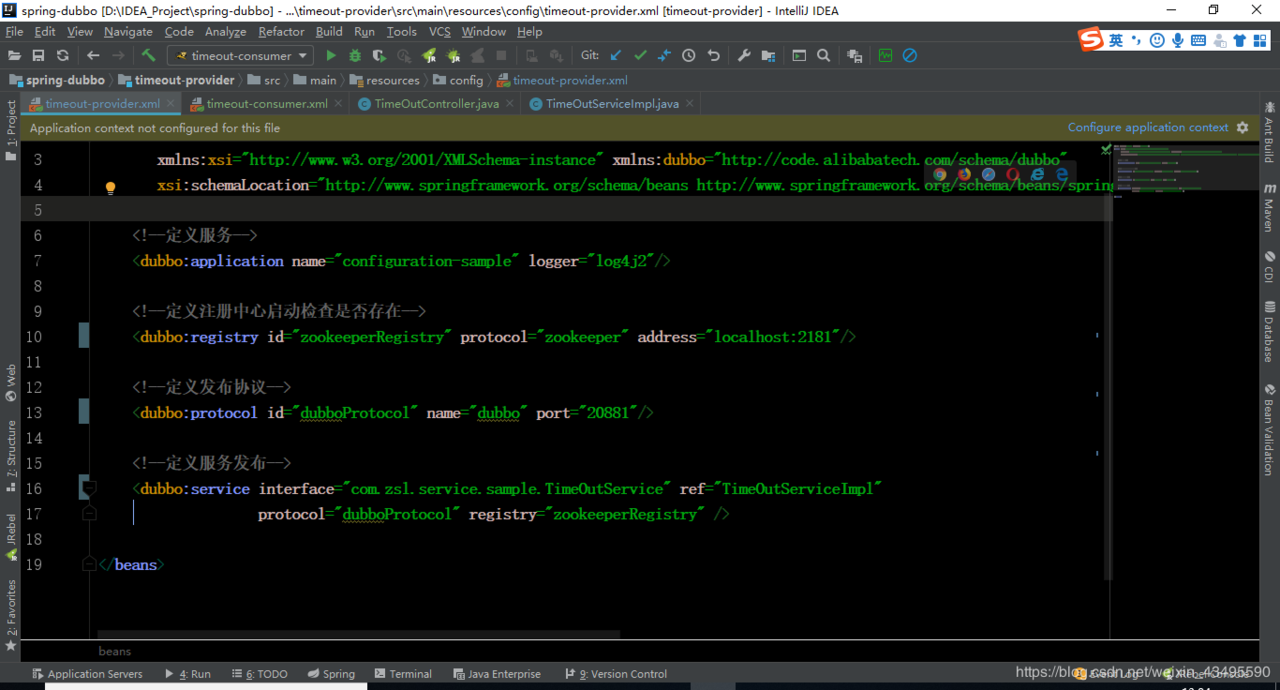Screen dimensions: 1280x690
Task: Click the Open folder toolbar icon
Action: pos(15,56)
